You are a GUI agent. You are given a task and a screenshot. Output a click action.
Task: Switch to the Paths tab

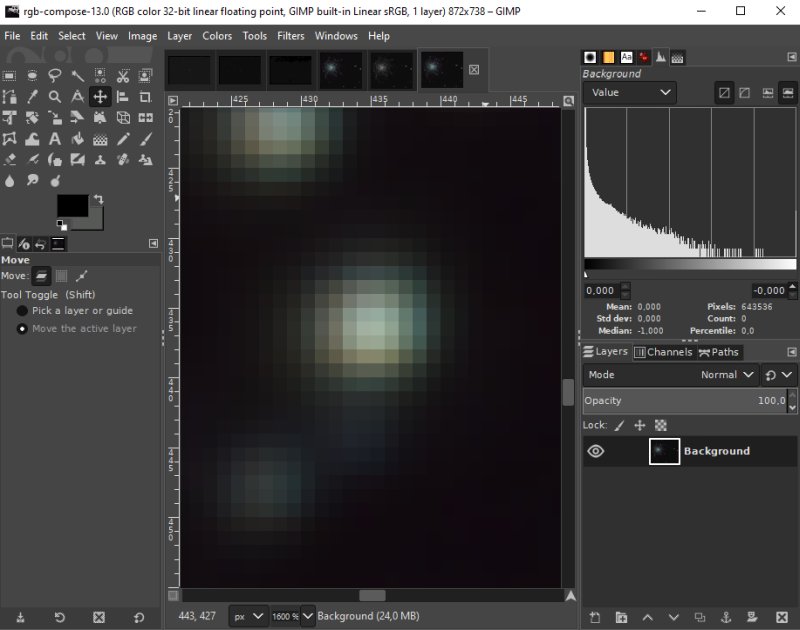(x=718, y=352)
